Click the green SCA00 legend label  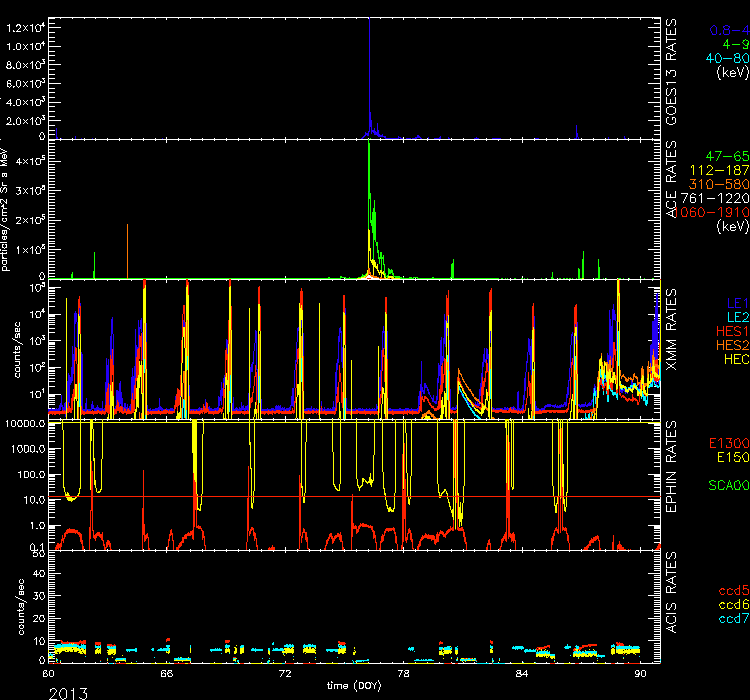point(724,485)
